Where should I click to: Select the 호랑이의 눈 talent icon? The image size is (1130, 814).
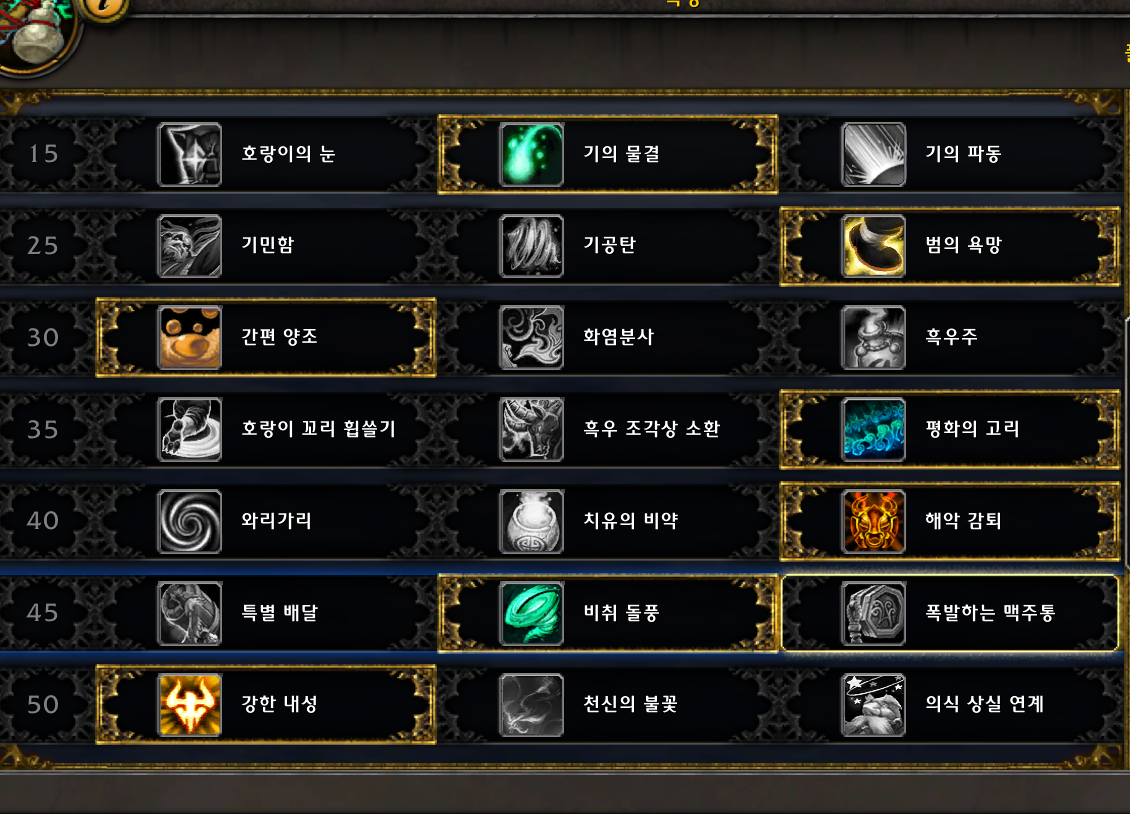tap(190, 154)
